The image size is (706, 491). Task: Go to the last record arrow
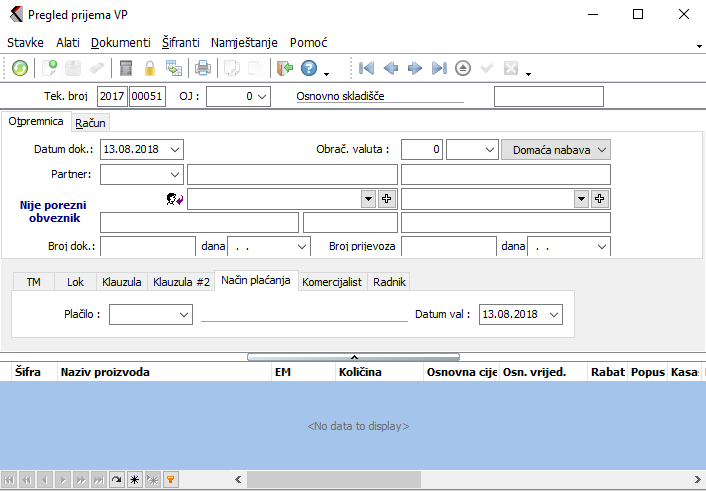(438, 69)
